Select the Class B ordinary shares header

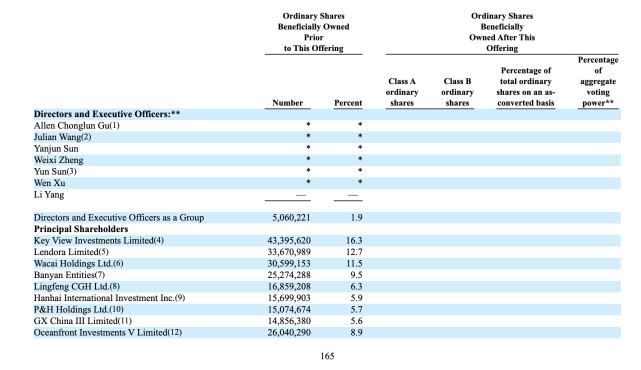[457, 92]
